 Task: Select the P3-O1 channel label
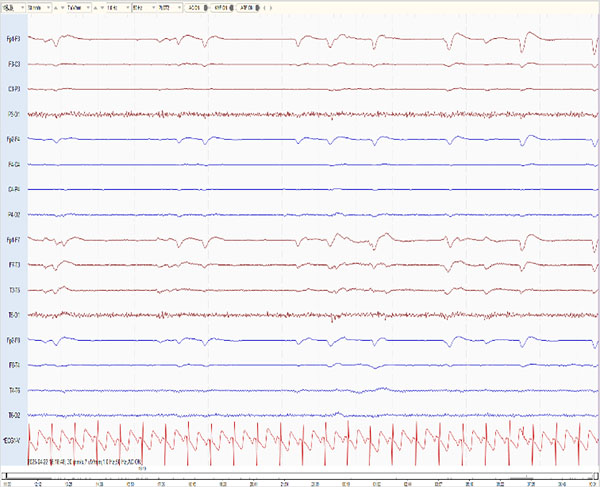point(14,114)
